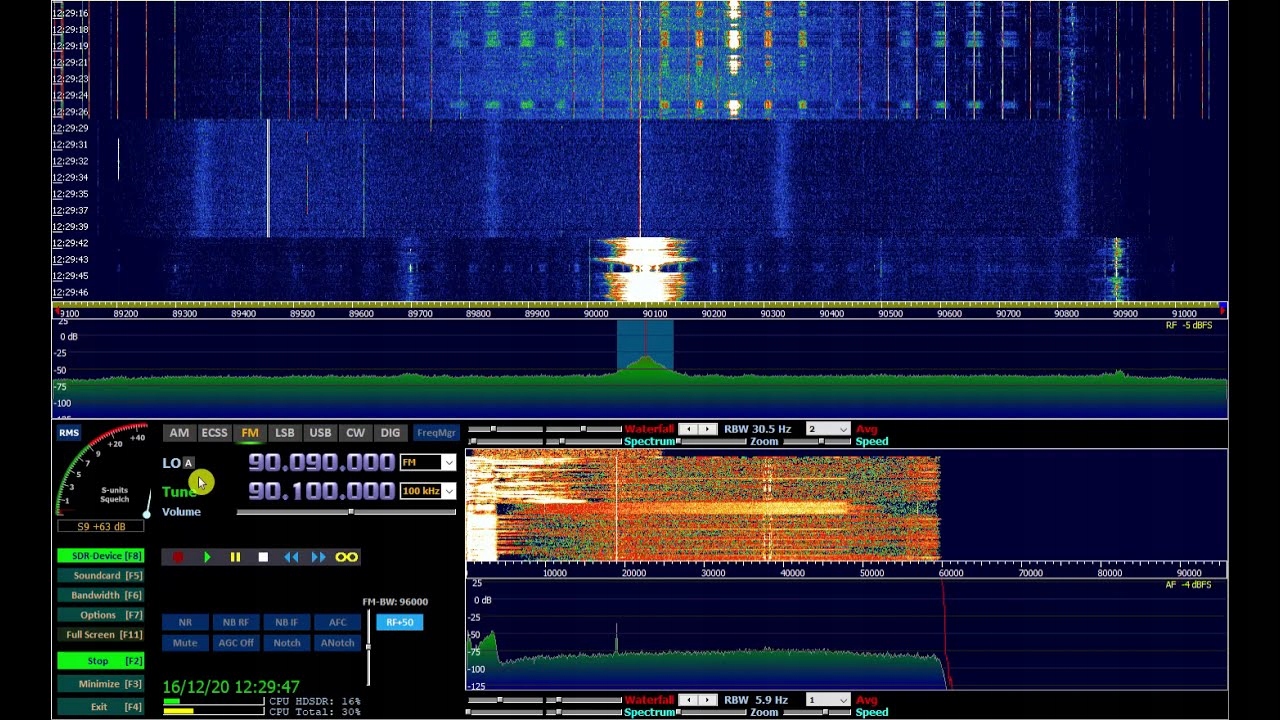
Task: Fast forward with the double-right arrows
Action: tap(318, 557)
